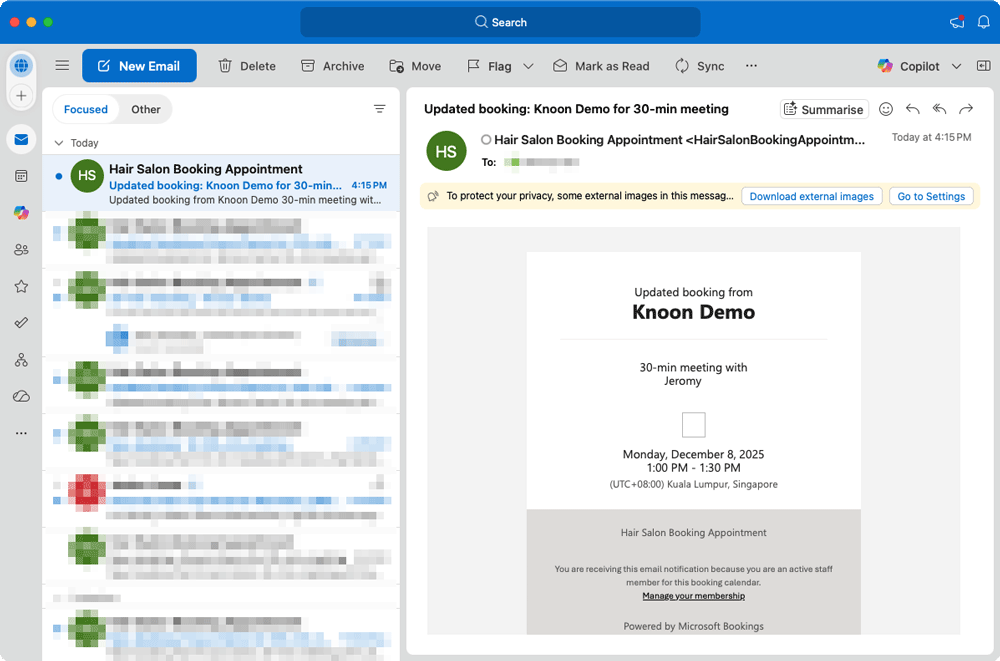Click the emoji reaction smiley icon
This screenshot has height=661, width=1000.
point(885,109)
